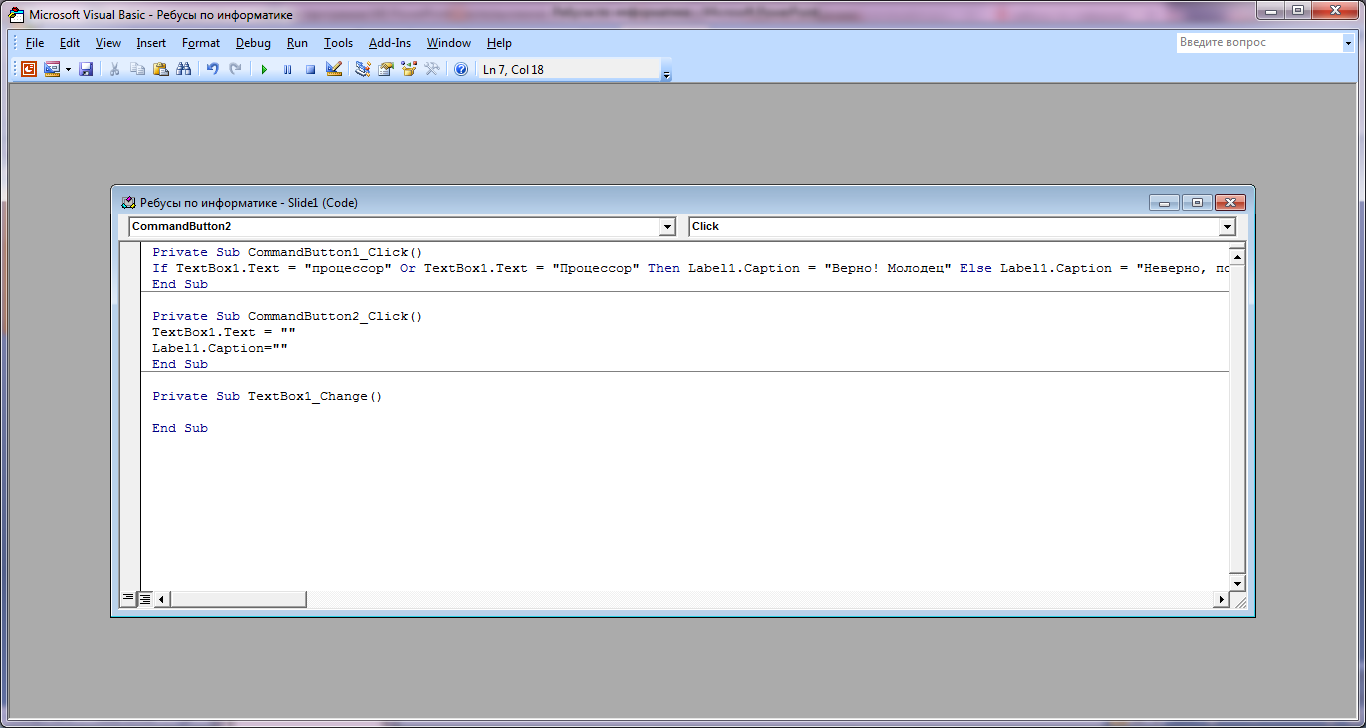The image size is (1366, 728).
Task: Click the line 'Private Sub CommandButton2_Click()'
Action: pos(288,316)
